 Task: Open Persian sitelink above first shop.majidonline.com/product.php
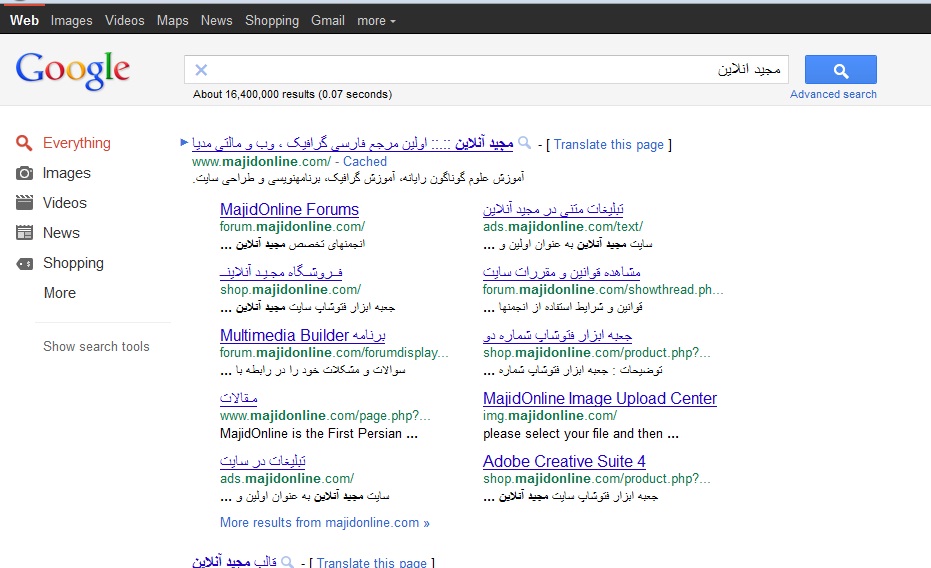pyautogui.click(x=557, y=335)
